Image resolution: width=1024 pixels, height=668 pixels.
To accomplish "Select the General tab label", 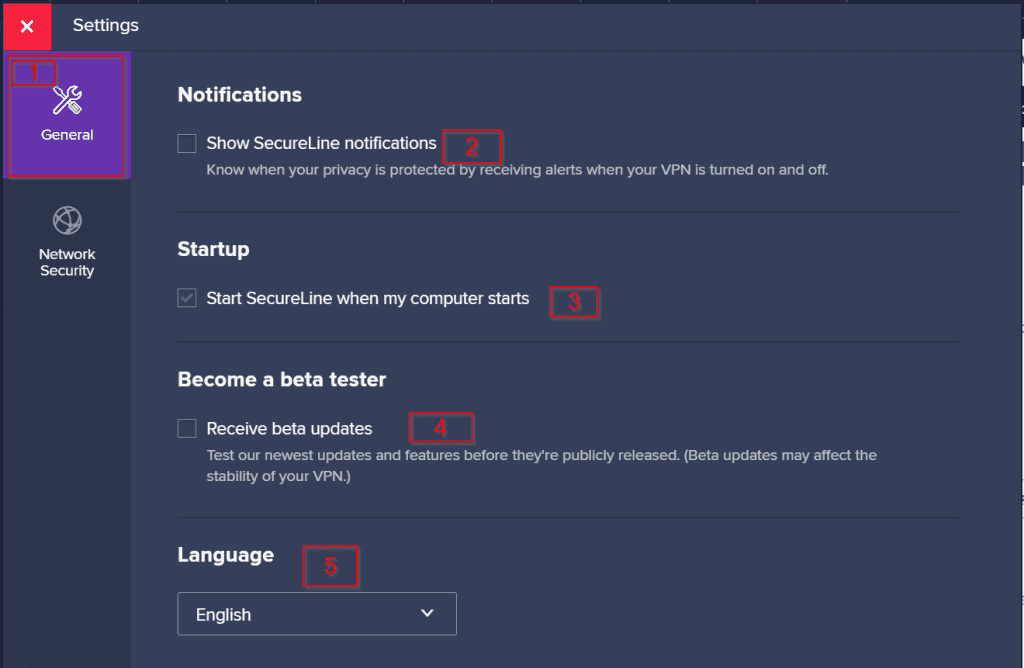I will coord(67,135).
